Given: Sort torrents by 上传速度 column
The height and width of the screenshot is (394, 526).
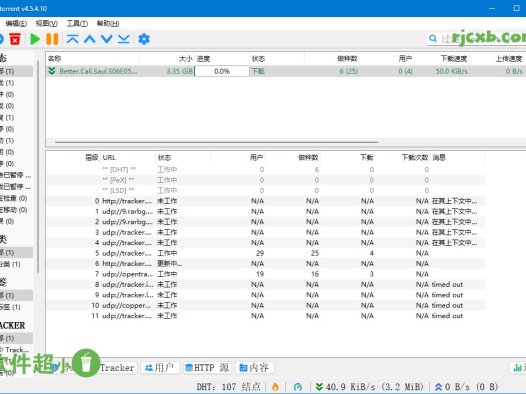Looking at the screenshot, I should 497,59.
